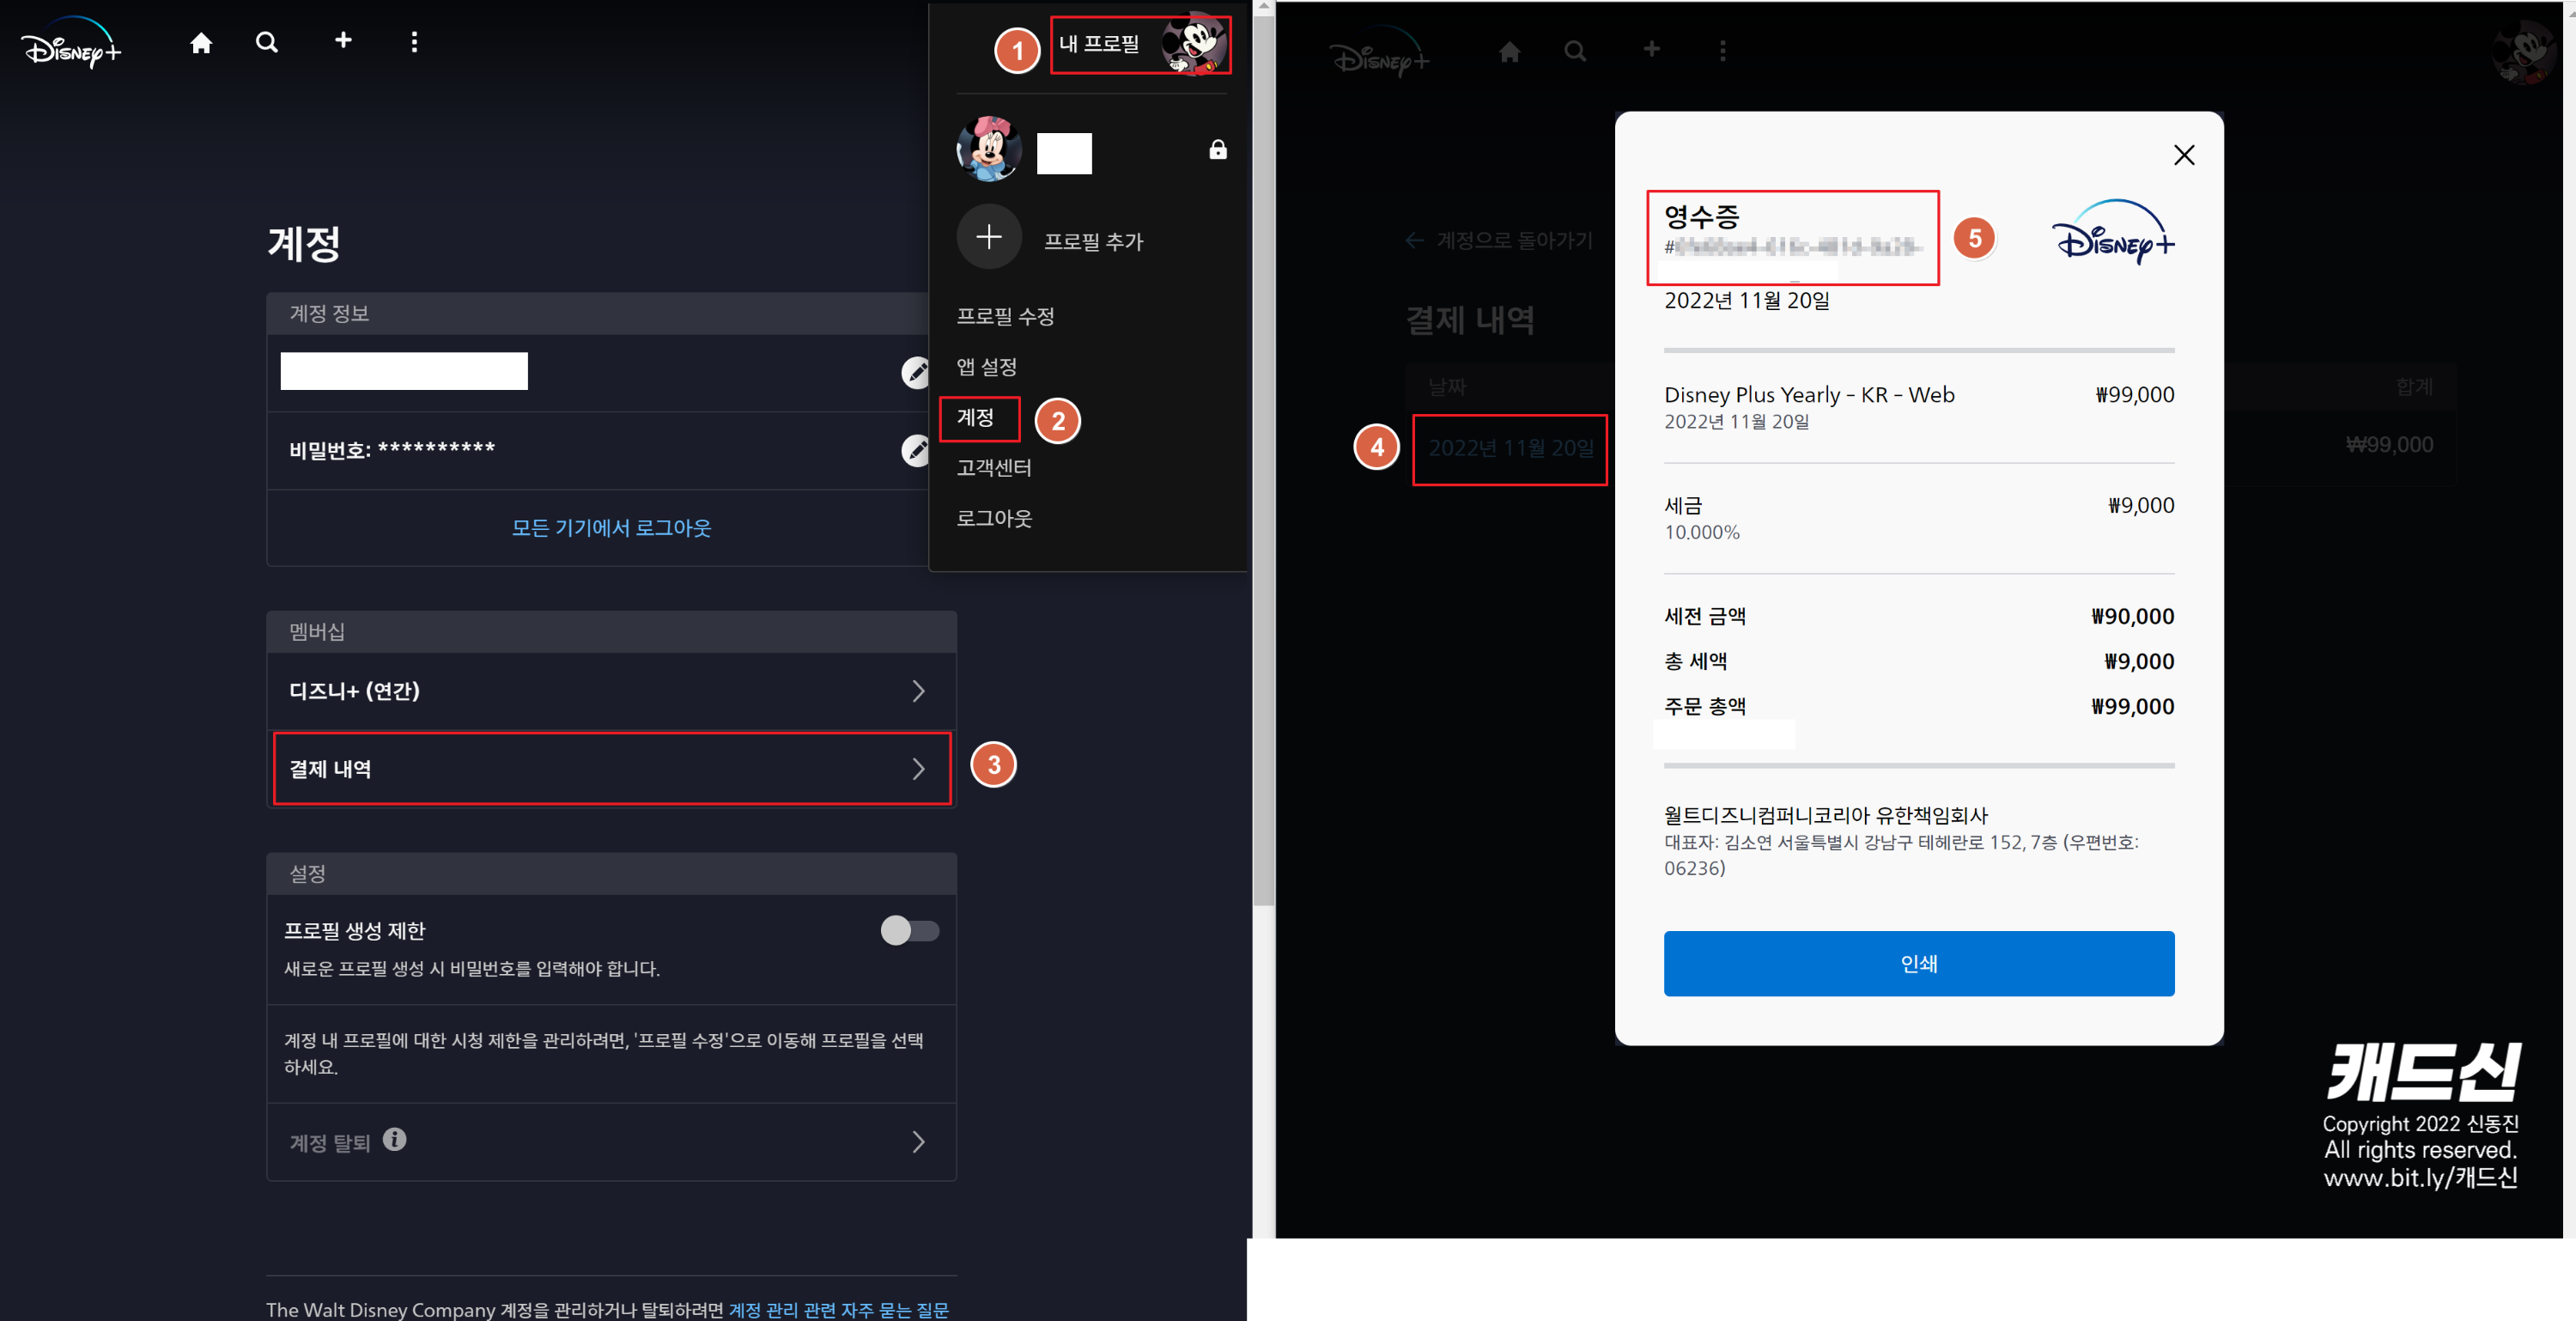Select 계정 in profile menu
Viewport: 2576px width, 1321px height.
[x=975, y=417]
